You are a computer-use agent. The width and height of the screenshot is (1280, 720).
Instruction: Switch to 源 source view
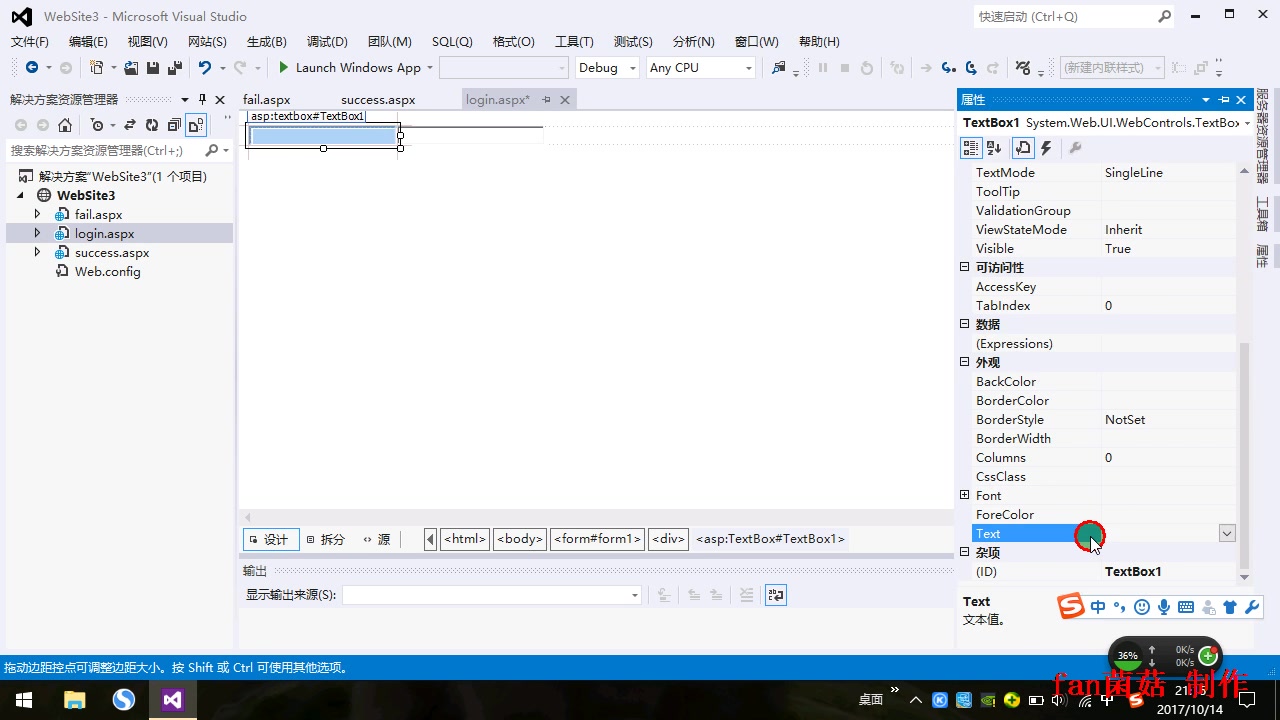(378, 539)
